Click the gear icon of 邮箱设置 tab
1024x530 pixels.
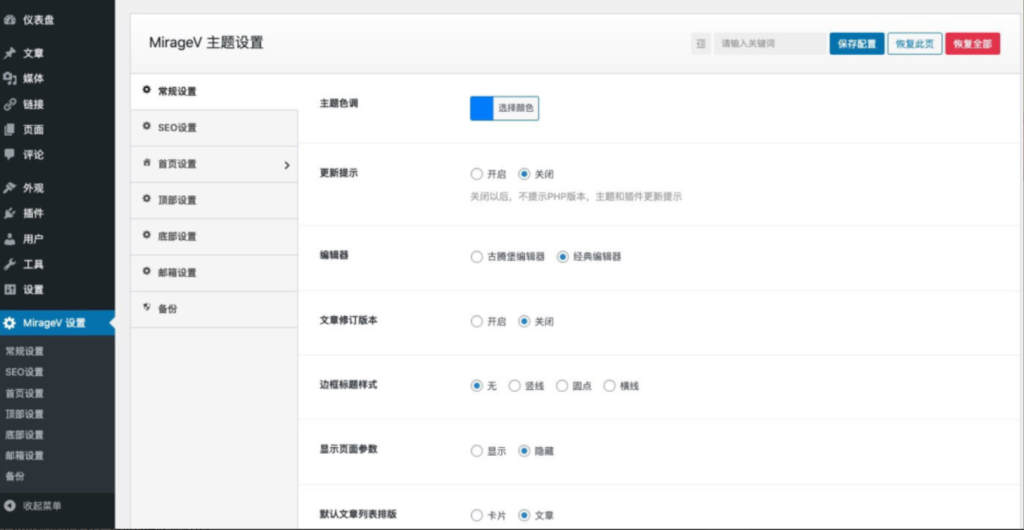(146, 272)
